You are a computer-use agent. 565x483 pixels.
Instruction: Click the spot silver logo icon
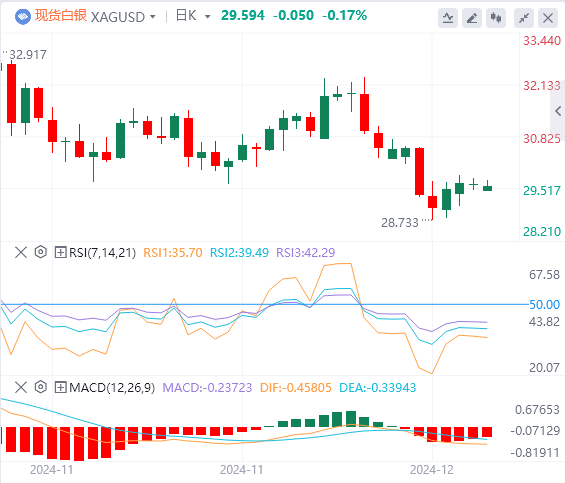(x=22, y=17)
